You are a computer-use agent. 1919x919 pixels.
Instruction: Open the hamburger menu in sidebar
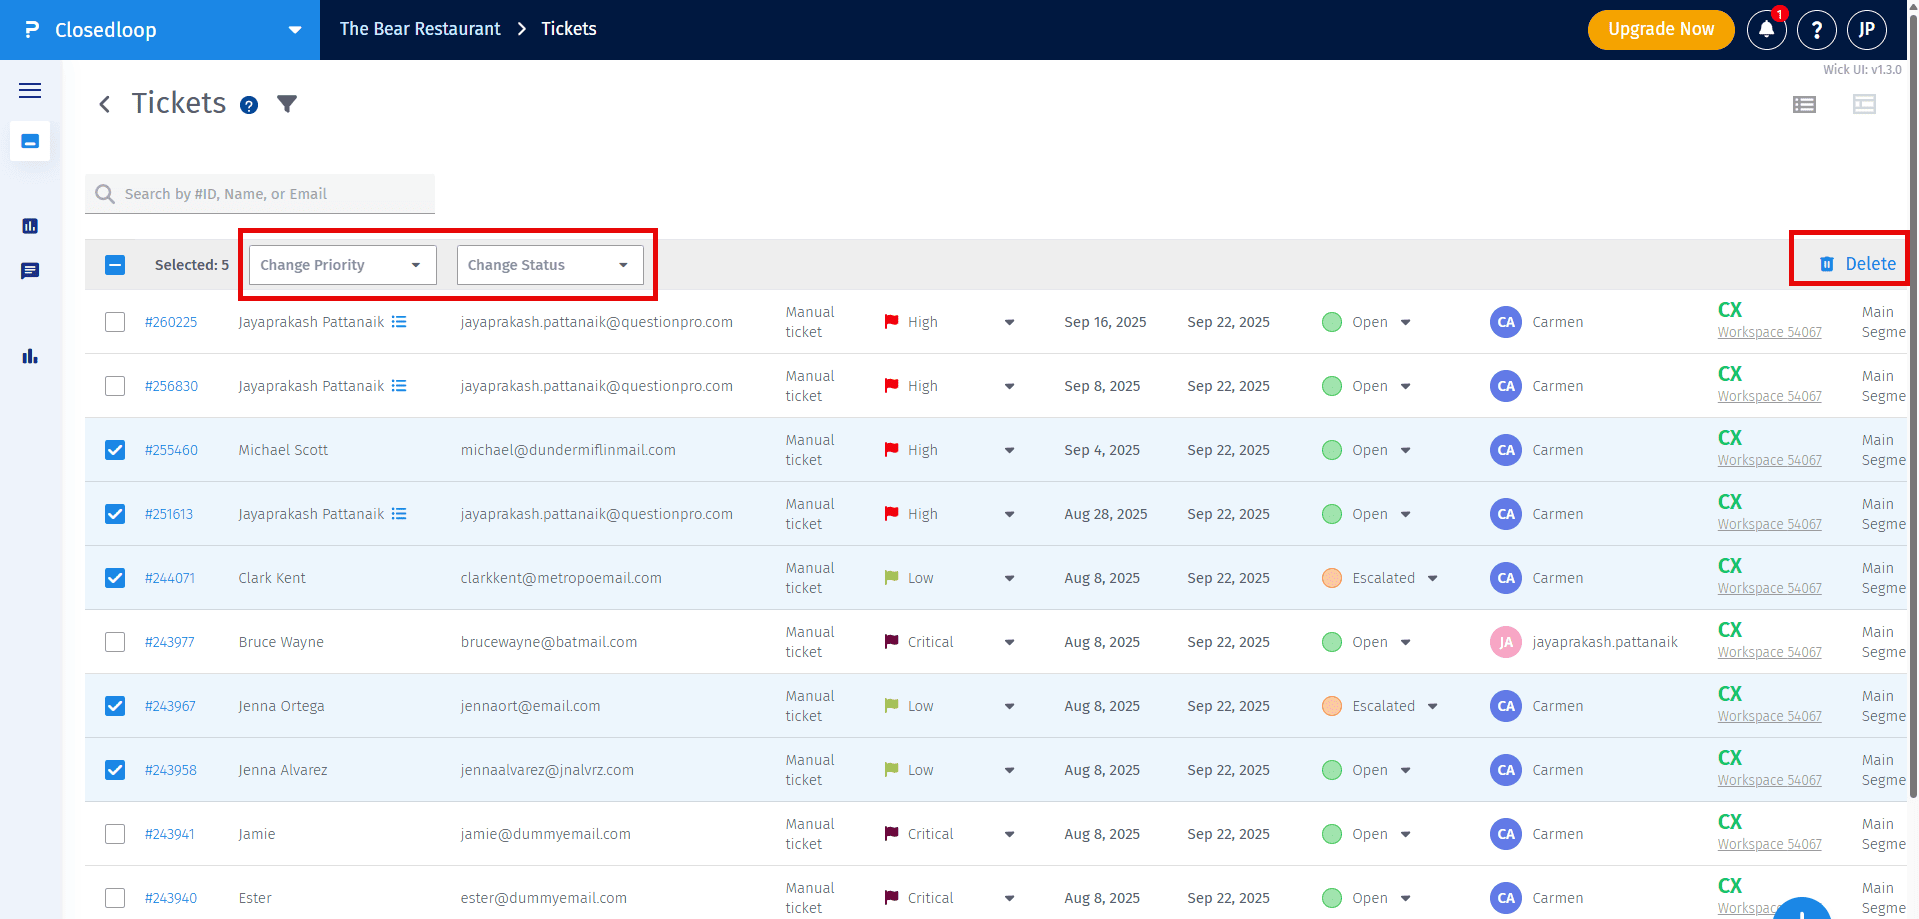(x=30, y=91)
